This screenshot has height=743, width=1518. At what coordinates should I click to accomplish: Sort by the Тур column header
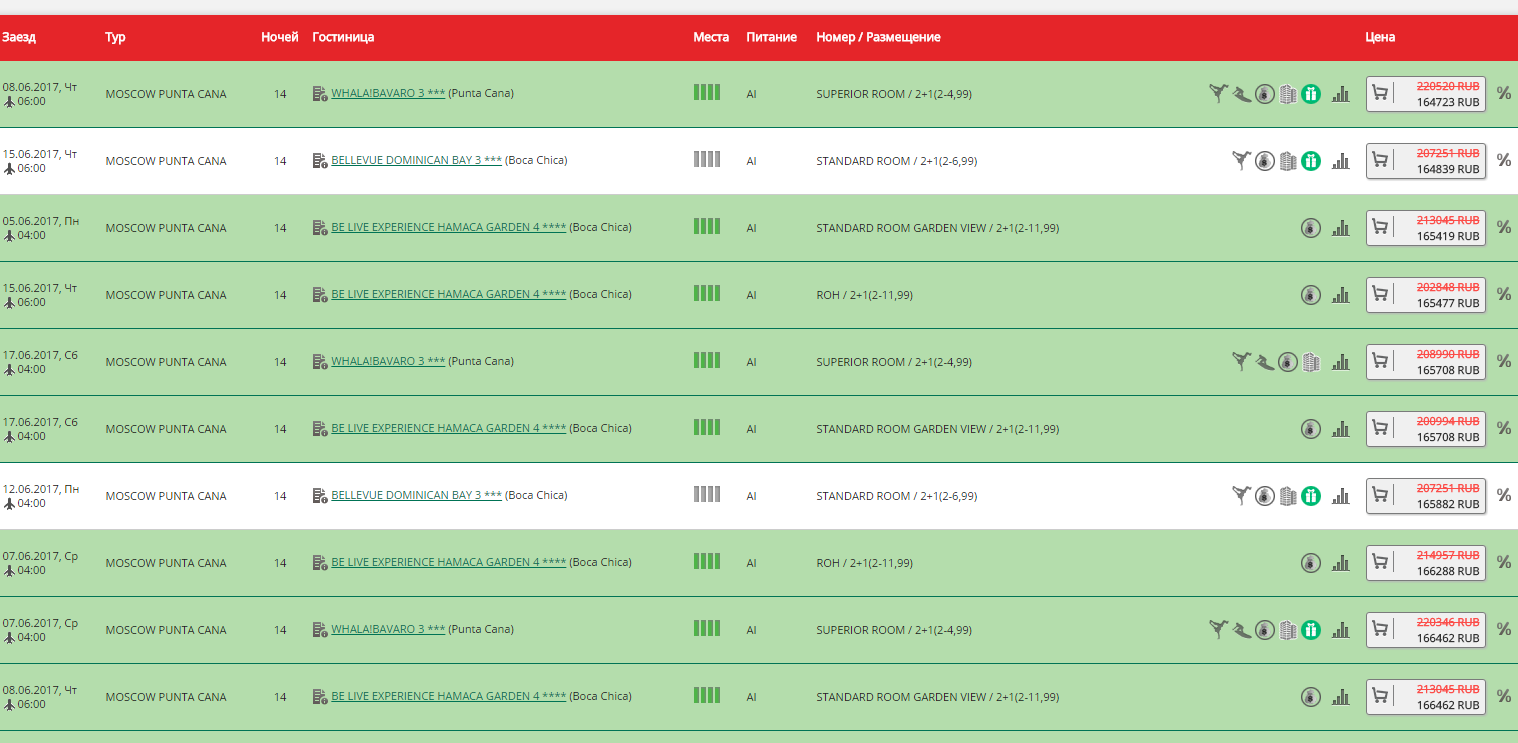[115, 37]
